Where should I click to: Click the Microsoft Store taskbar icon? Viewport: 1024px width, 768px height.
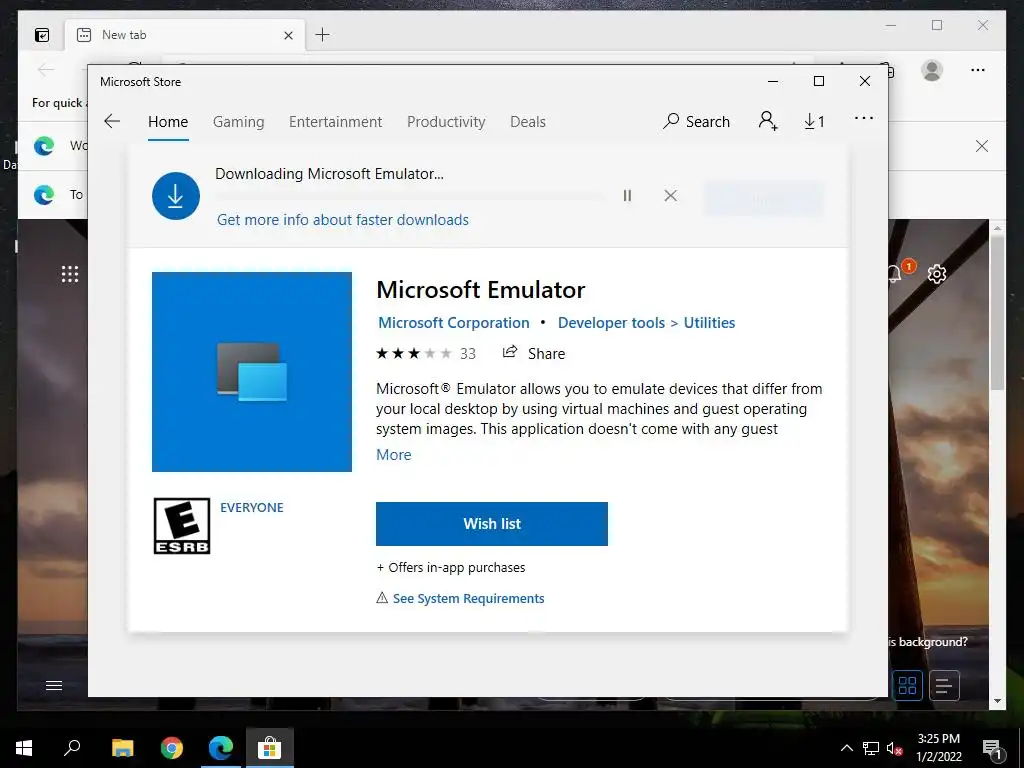pyautogui.click(x=270, y=748)
